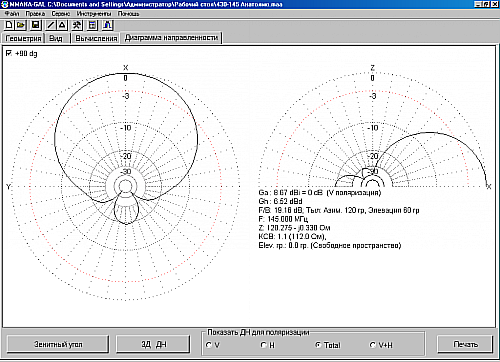Click the КСВ 1.1 text line
Image resolution: width=500 pixels, height=362 pixels.
[292, 237]
